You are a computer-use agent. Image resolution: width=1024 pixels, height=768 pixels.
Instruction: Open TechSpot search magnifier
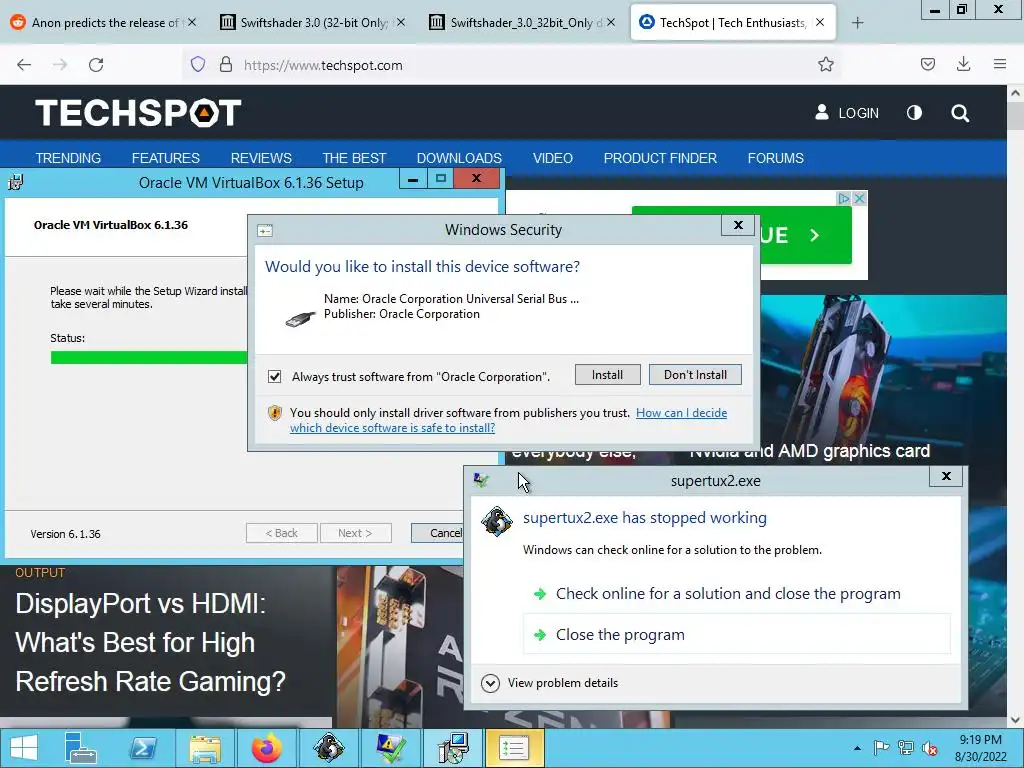(x=959, y=113)
